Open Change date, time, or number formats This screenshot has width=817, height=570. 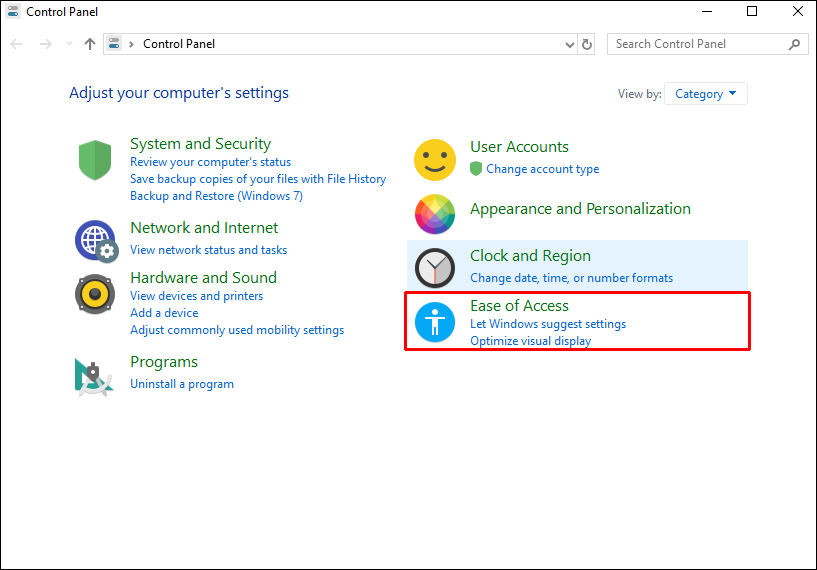pos(571,278)
